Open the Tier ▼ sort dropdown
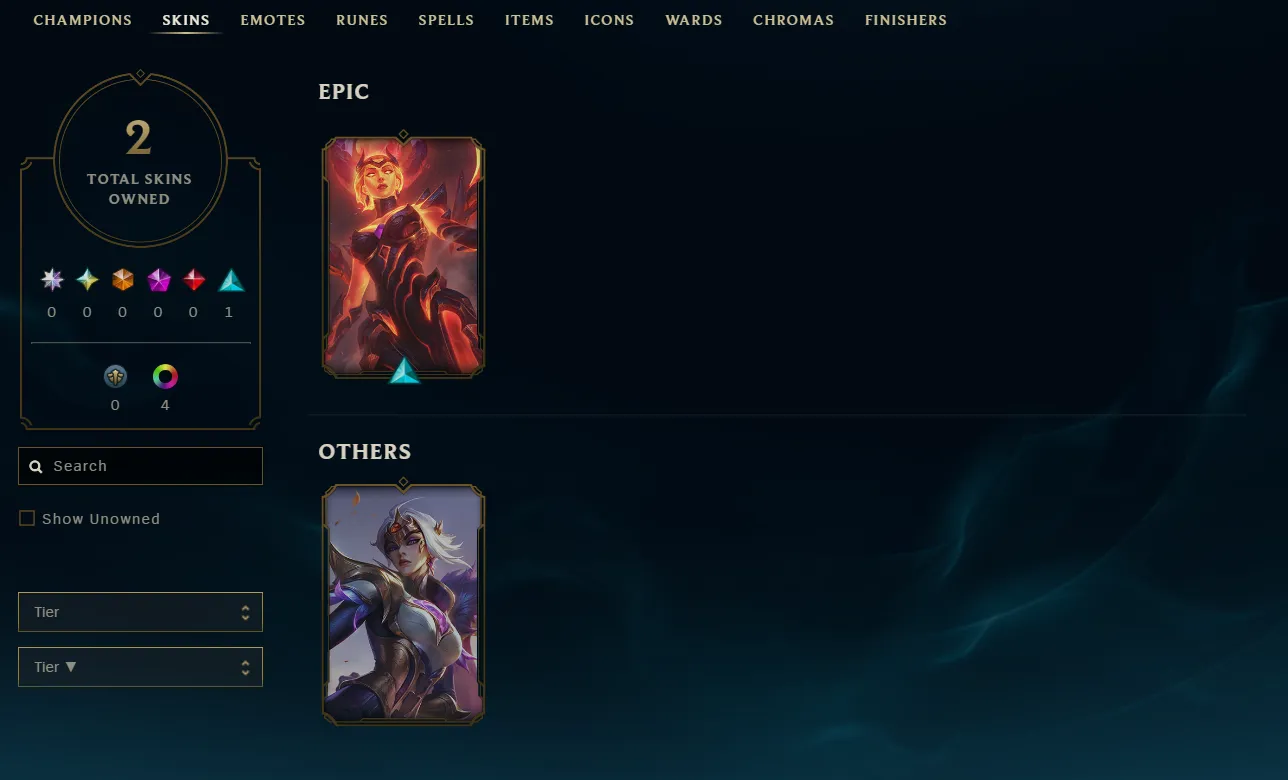 (140, 667)
